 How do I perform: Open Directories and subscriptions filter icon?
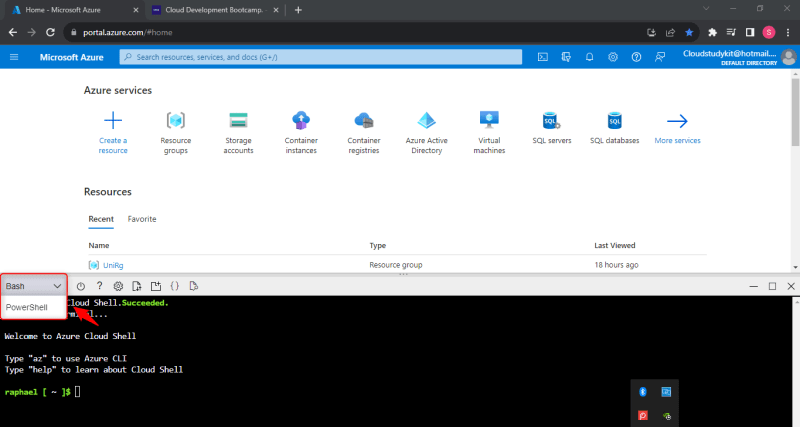coord(566,57)
